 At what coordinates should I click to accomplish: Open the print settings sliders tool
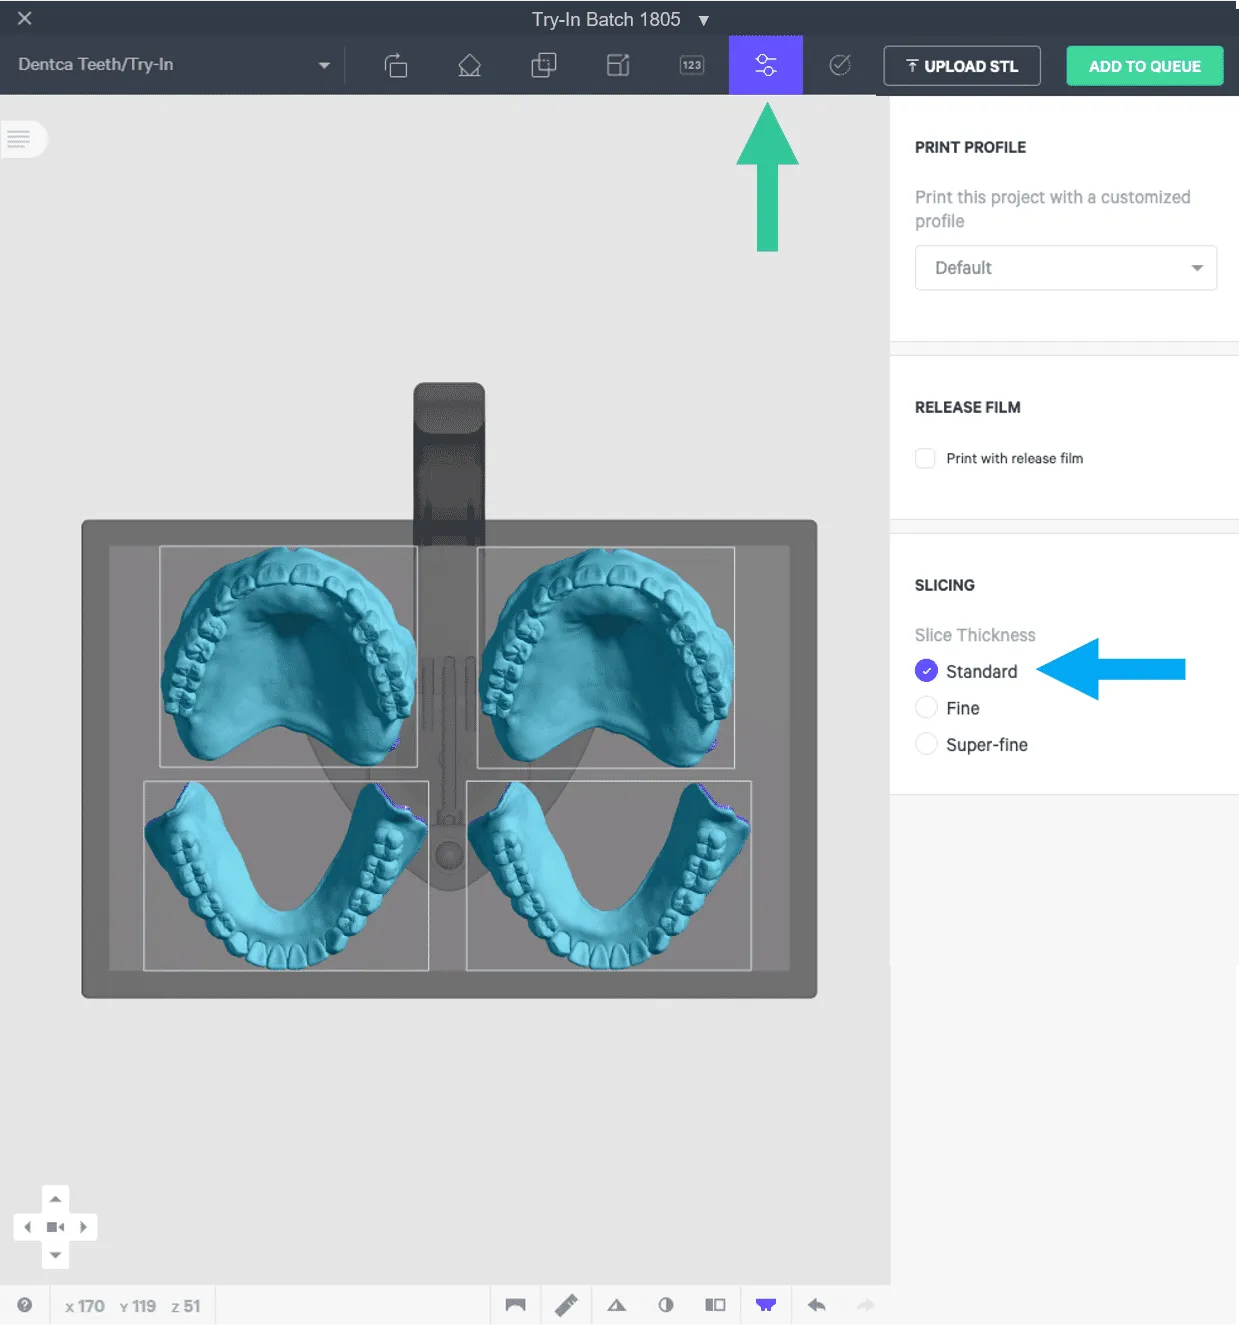(766, 65)
